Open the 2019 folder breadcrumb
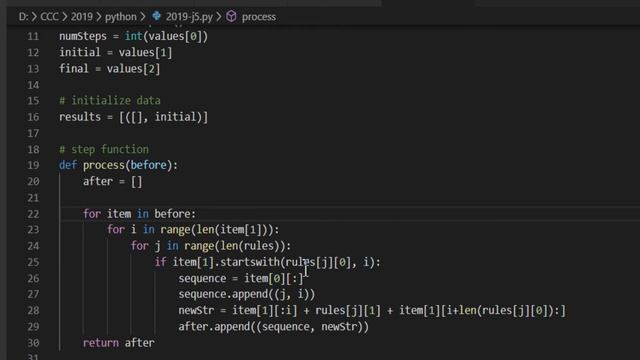This screenshot has width=640, height=360. pyautogui.click(x=82, y=17)
